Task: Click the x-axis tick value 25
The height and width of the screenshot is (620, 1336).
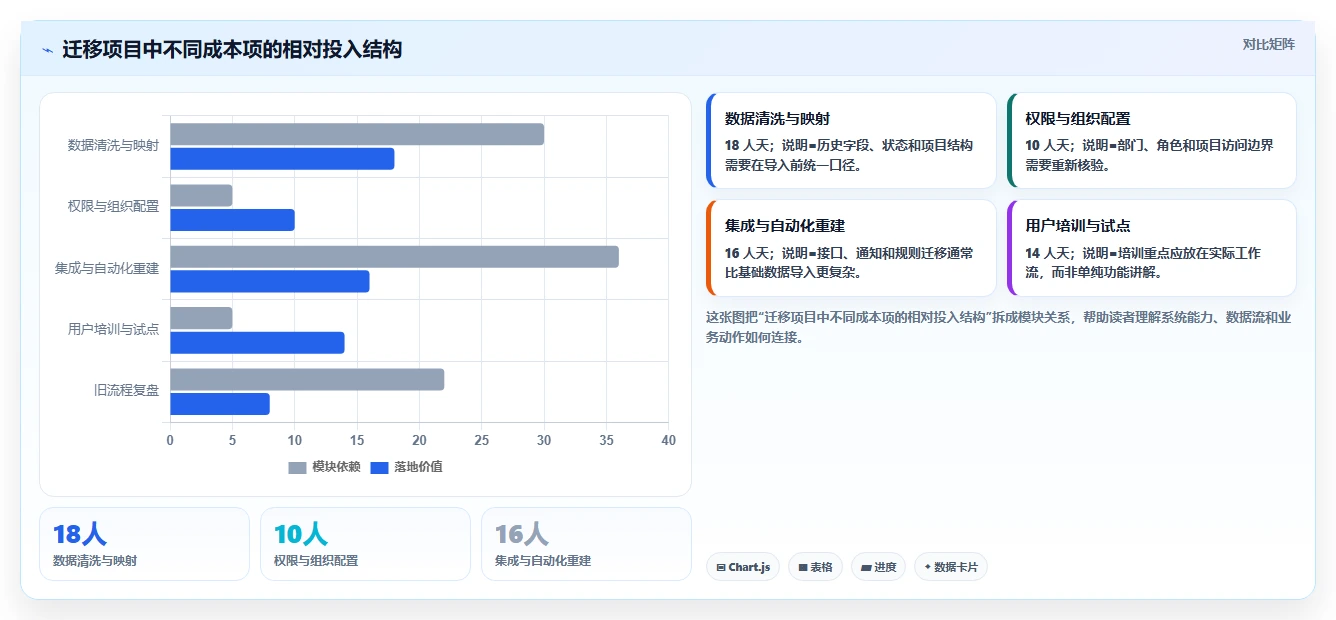Action: [x=482, y=440]
